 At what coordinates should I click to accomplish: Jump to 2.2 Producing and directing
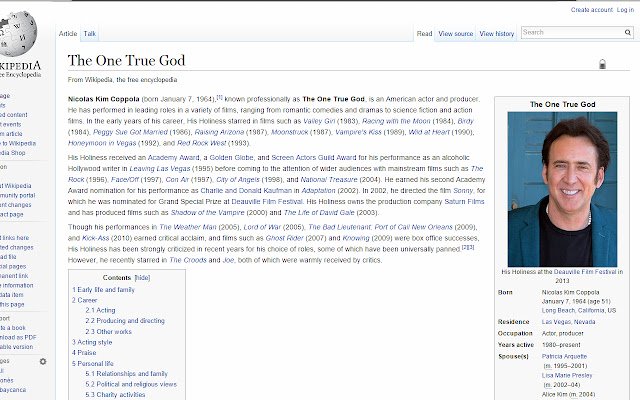click(125, 321)
